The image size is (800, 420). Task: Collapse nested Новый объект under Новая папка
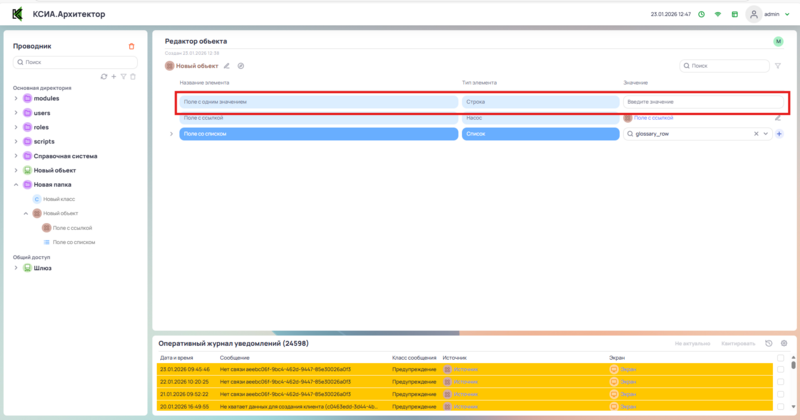coord(26,213)
